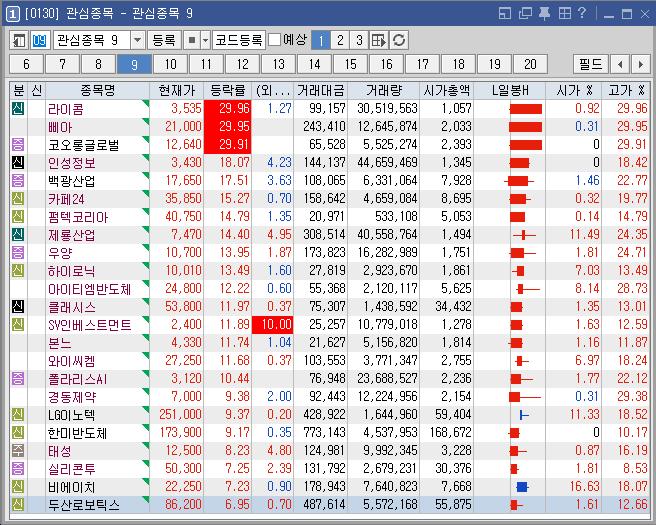The image size is (656, 525).
Task: Select view mode button 3
Action: coord(359,40)
